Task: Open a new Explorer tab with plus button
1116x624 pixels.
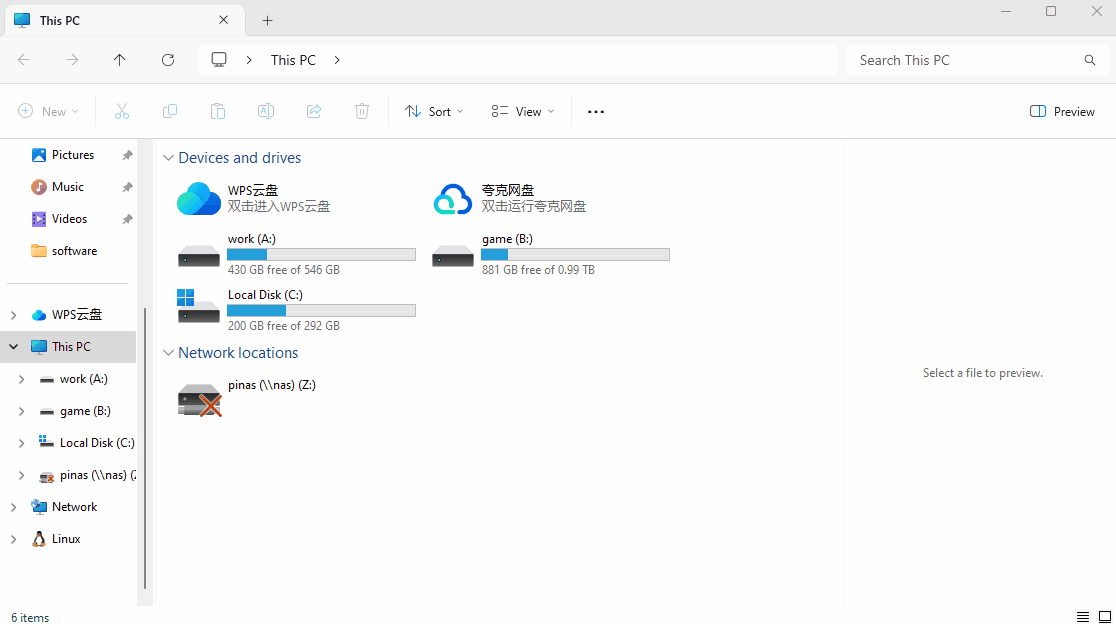Action: coord(266,20)
